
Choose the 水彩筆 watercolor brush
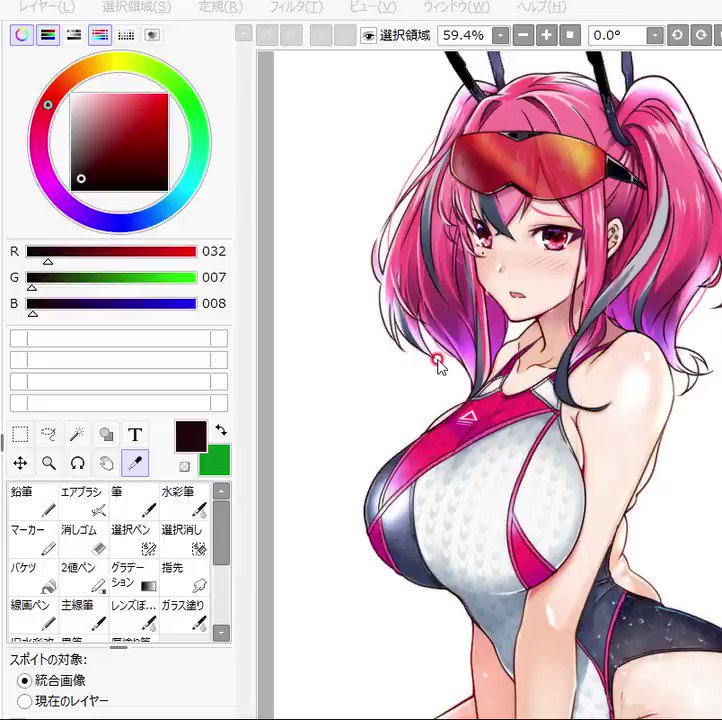click(x=184, y=501)
